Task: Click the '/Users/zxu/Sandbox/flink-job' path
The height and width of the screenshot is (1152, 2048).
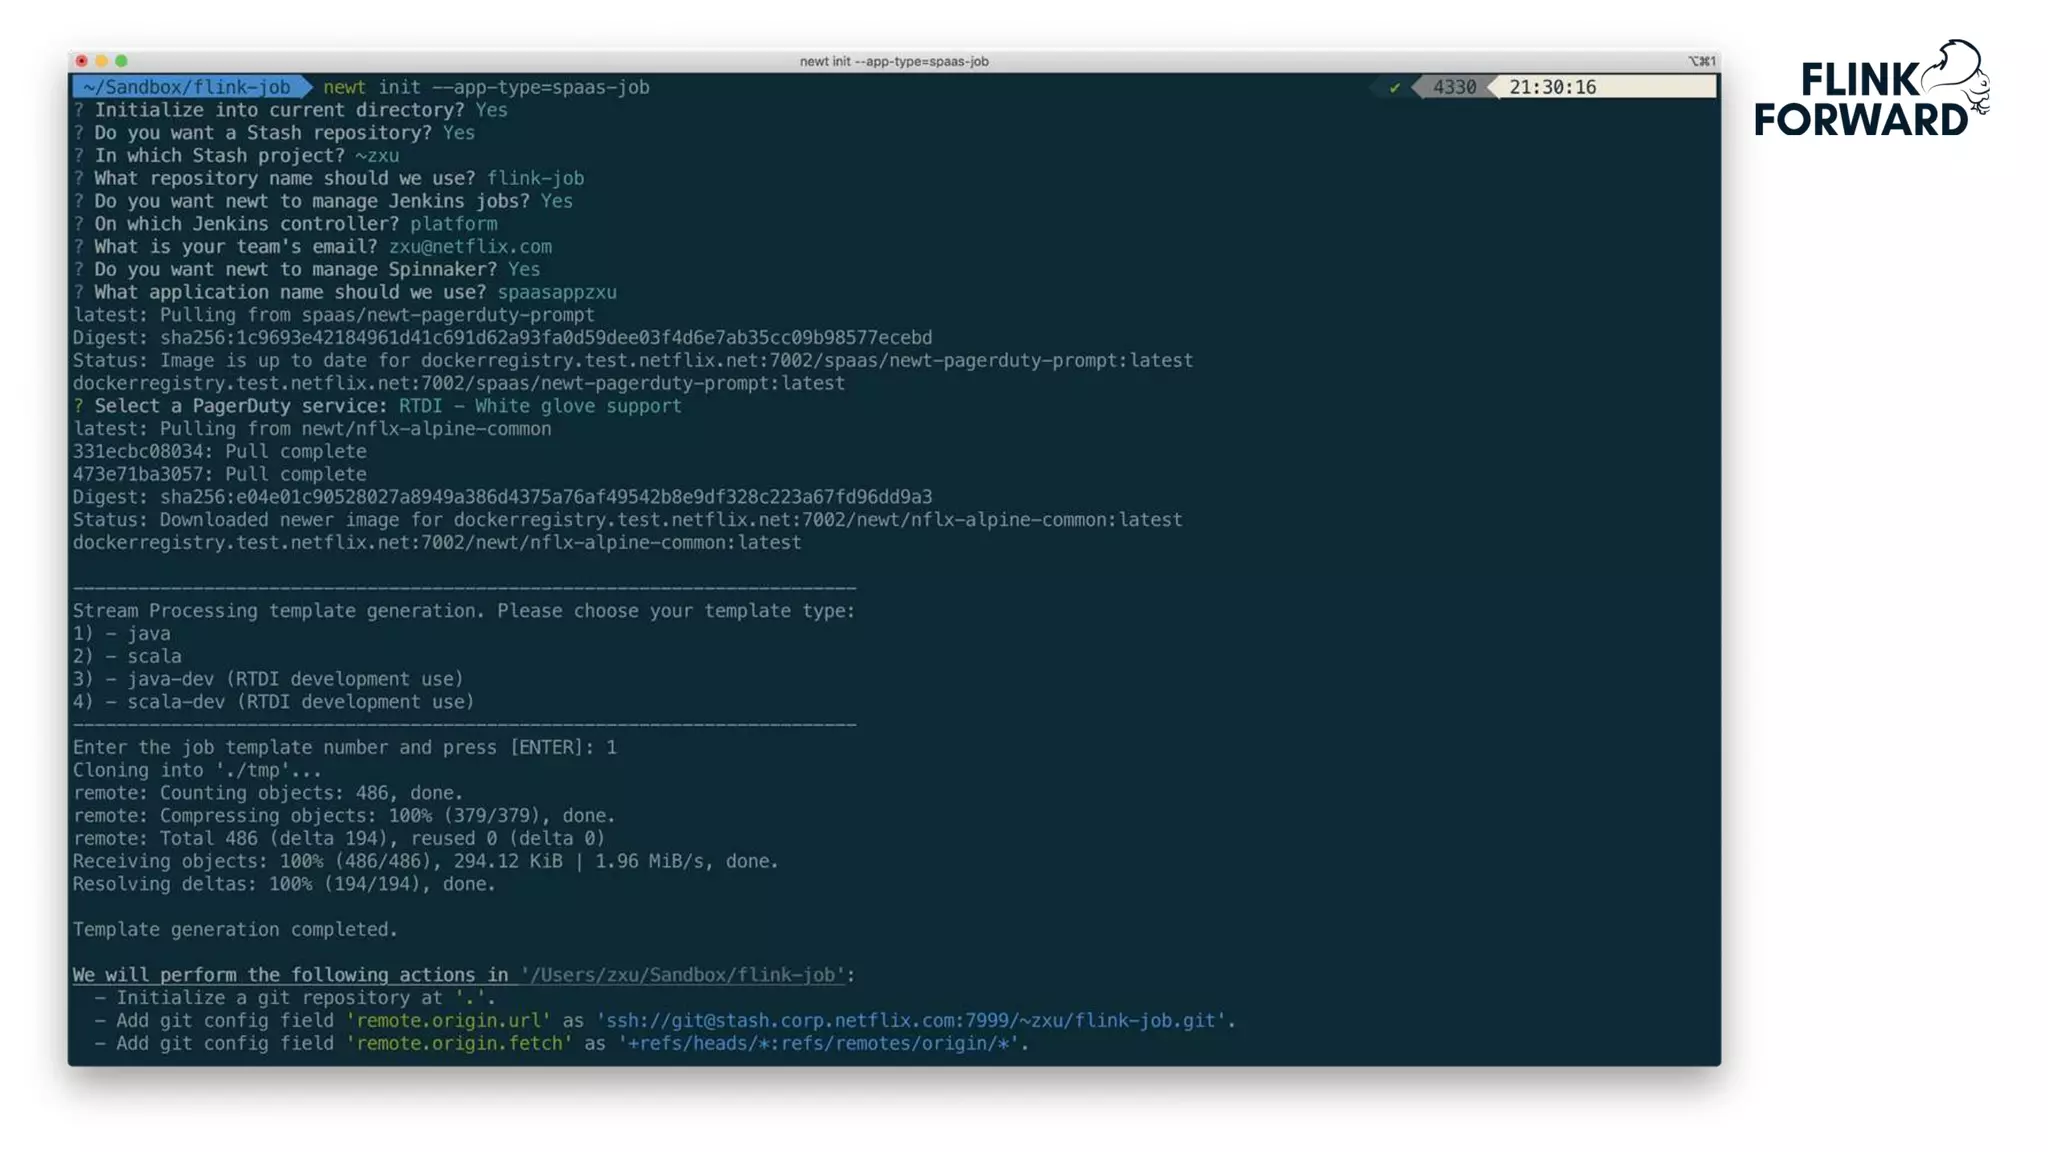Action: pos(683,975)
